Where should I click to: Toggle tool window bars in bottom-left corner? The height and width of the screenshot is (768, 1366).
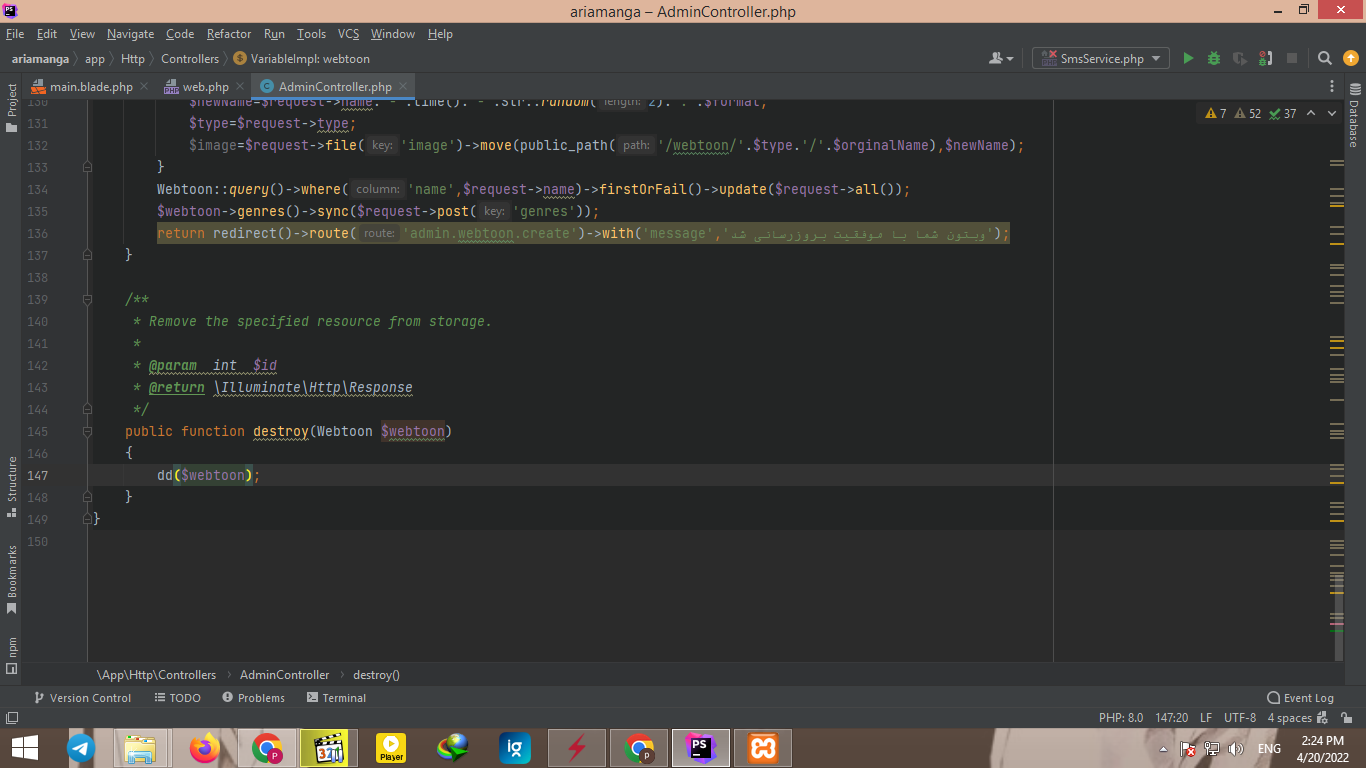tap(11, 718)
